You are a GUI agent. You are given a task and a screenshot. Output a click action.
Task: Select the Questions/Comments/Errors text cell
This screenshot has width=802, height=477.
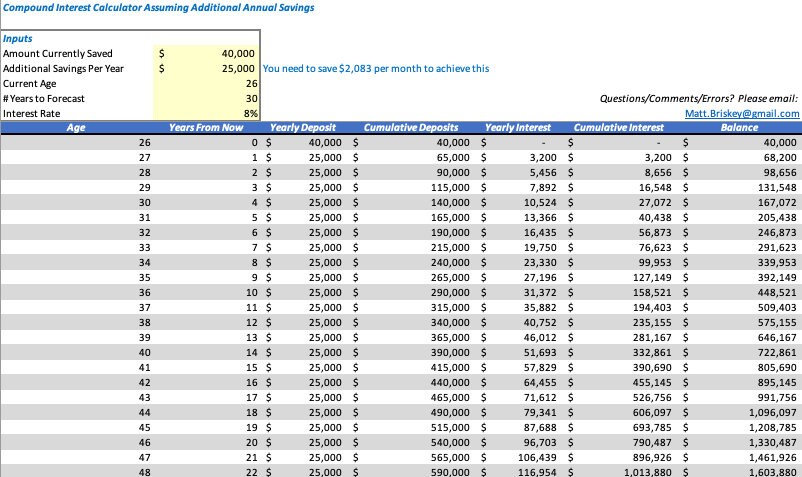pyautogui.click(x=699, y=99)
